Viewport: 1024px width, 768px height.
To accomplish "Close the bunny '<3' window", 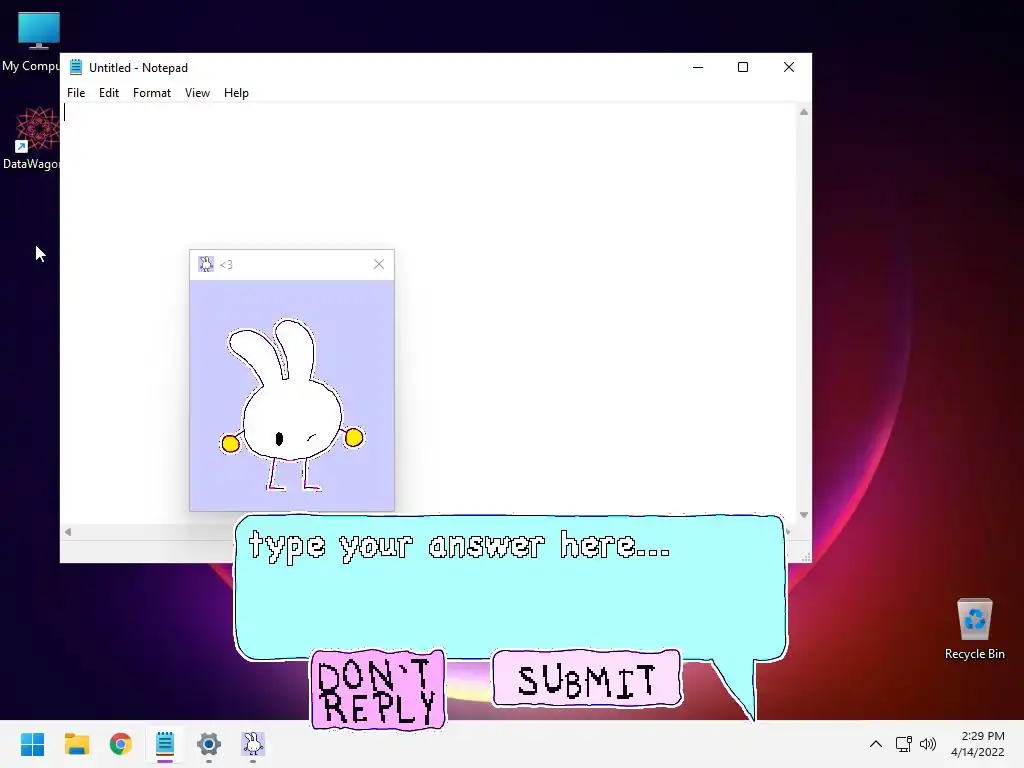I will click(379, 264).
